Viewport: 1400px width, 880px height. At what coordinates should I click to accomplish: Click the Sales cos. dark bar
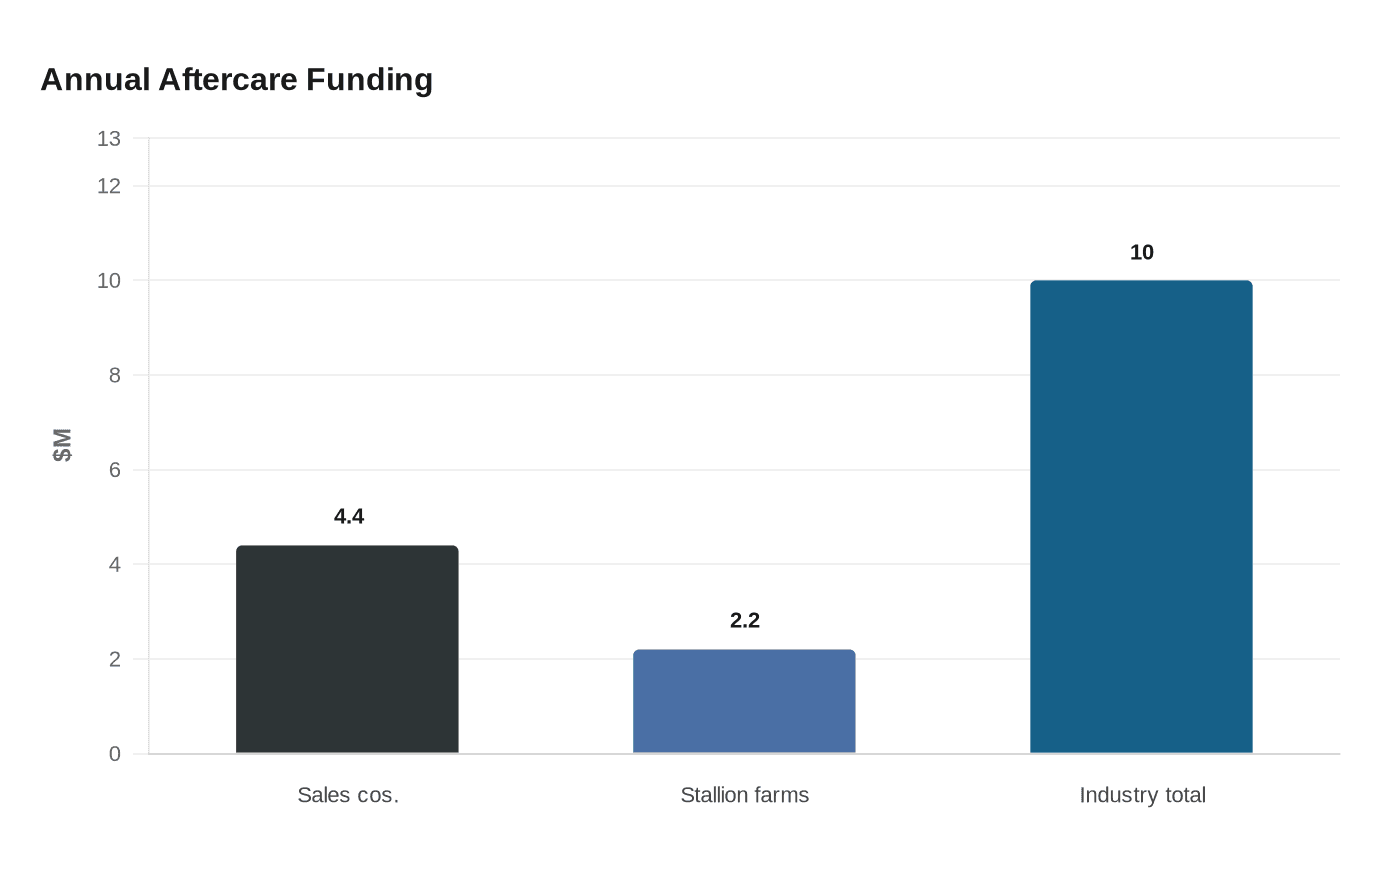pos(347,649)
